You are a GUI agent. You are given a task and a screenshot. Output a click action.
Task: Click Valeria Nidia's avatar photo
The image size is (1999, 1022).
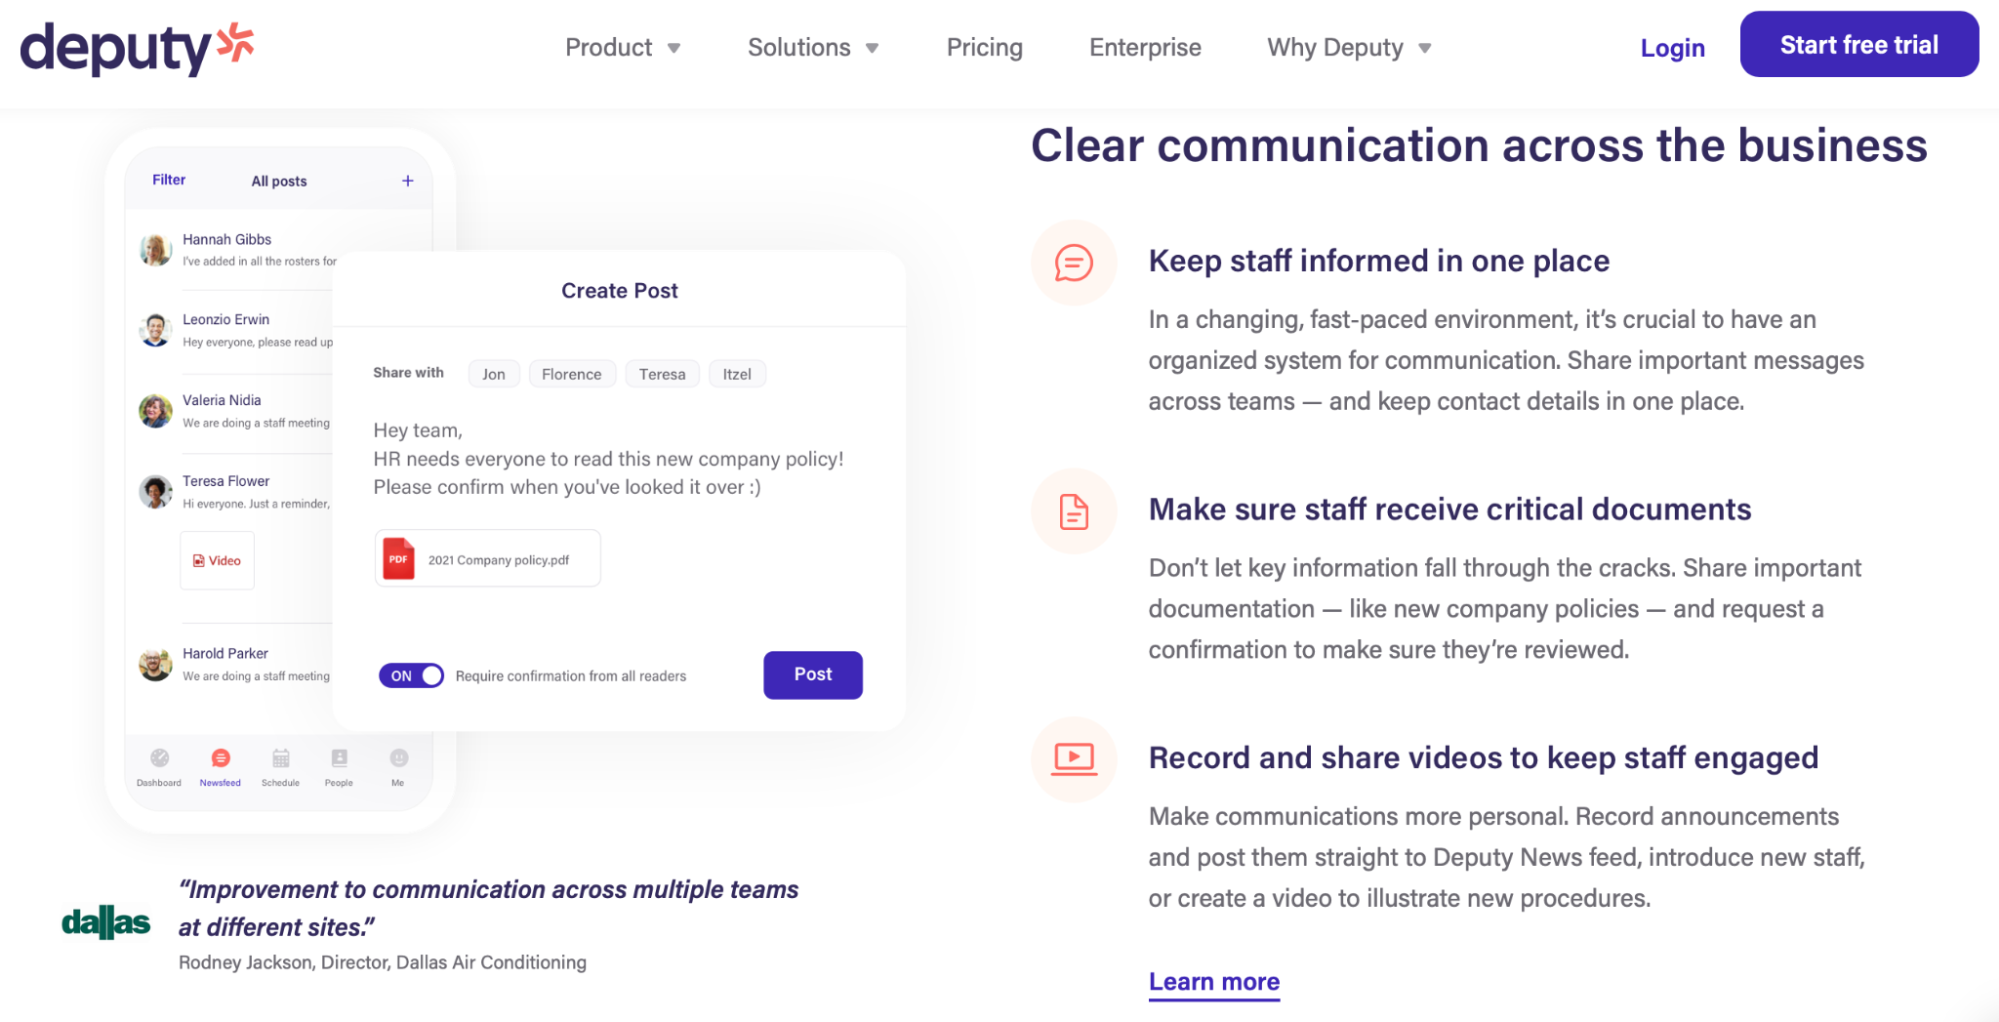tap(155, 411)
